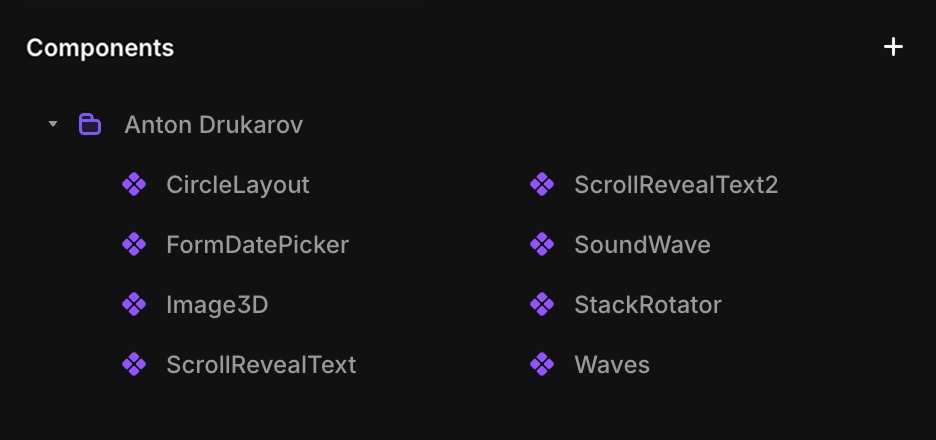Open the FormDatePicker component
This screenshot has width=936, height=440.
pyautogui.click(x=257, y=245)
